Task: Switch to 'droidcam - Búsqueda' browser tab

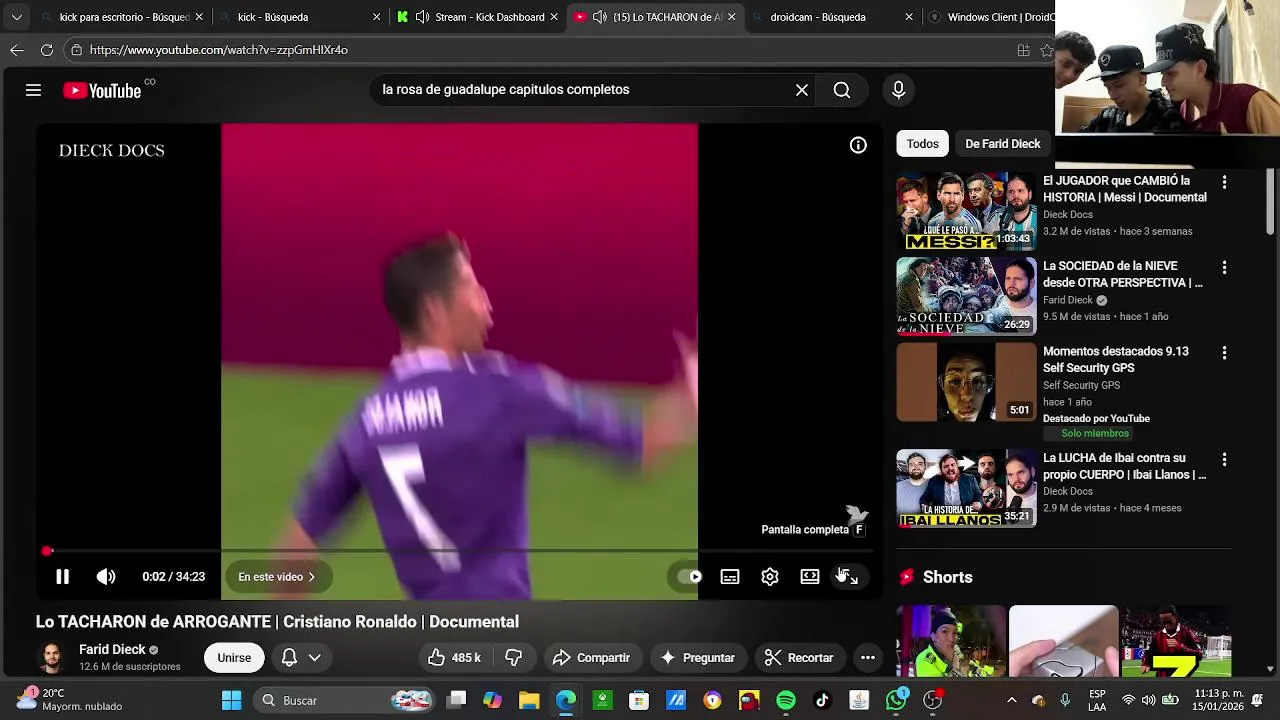Action: coord(832,17)
